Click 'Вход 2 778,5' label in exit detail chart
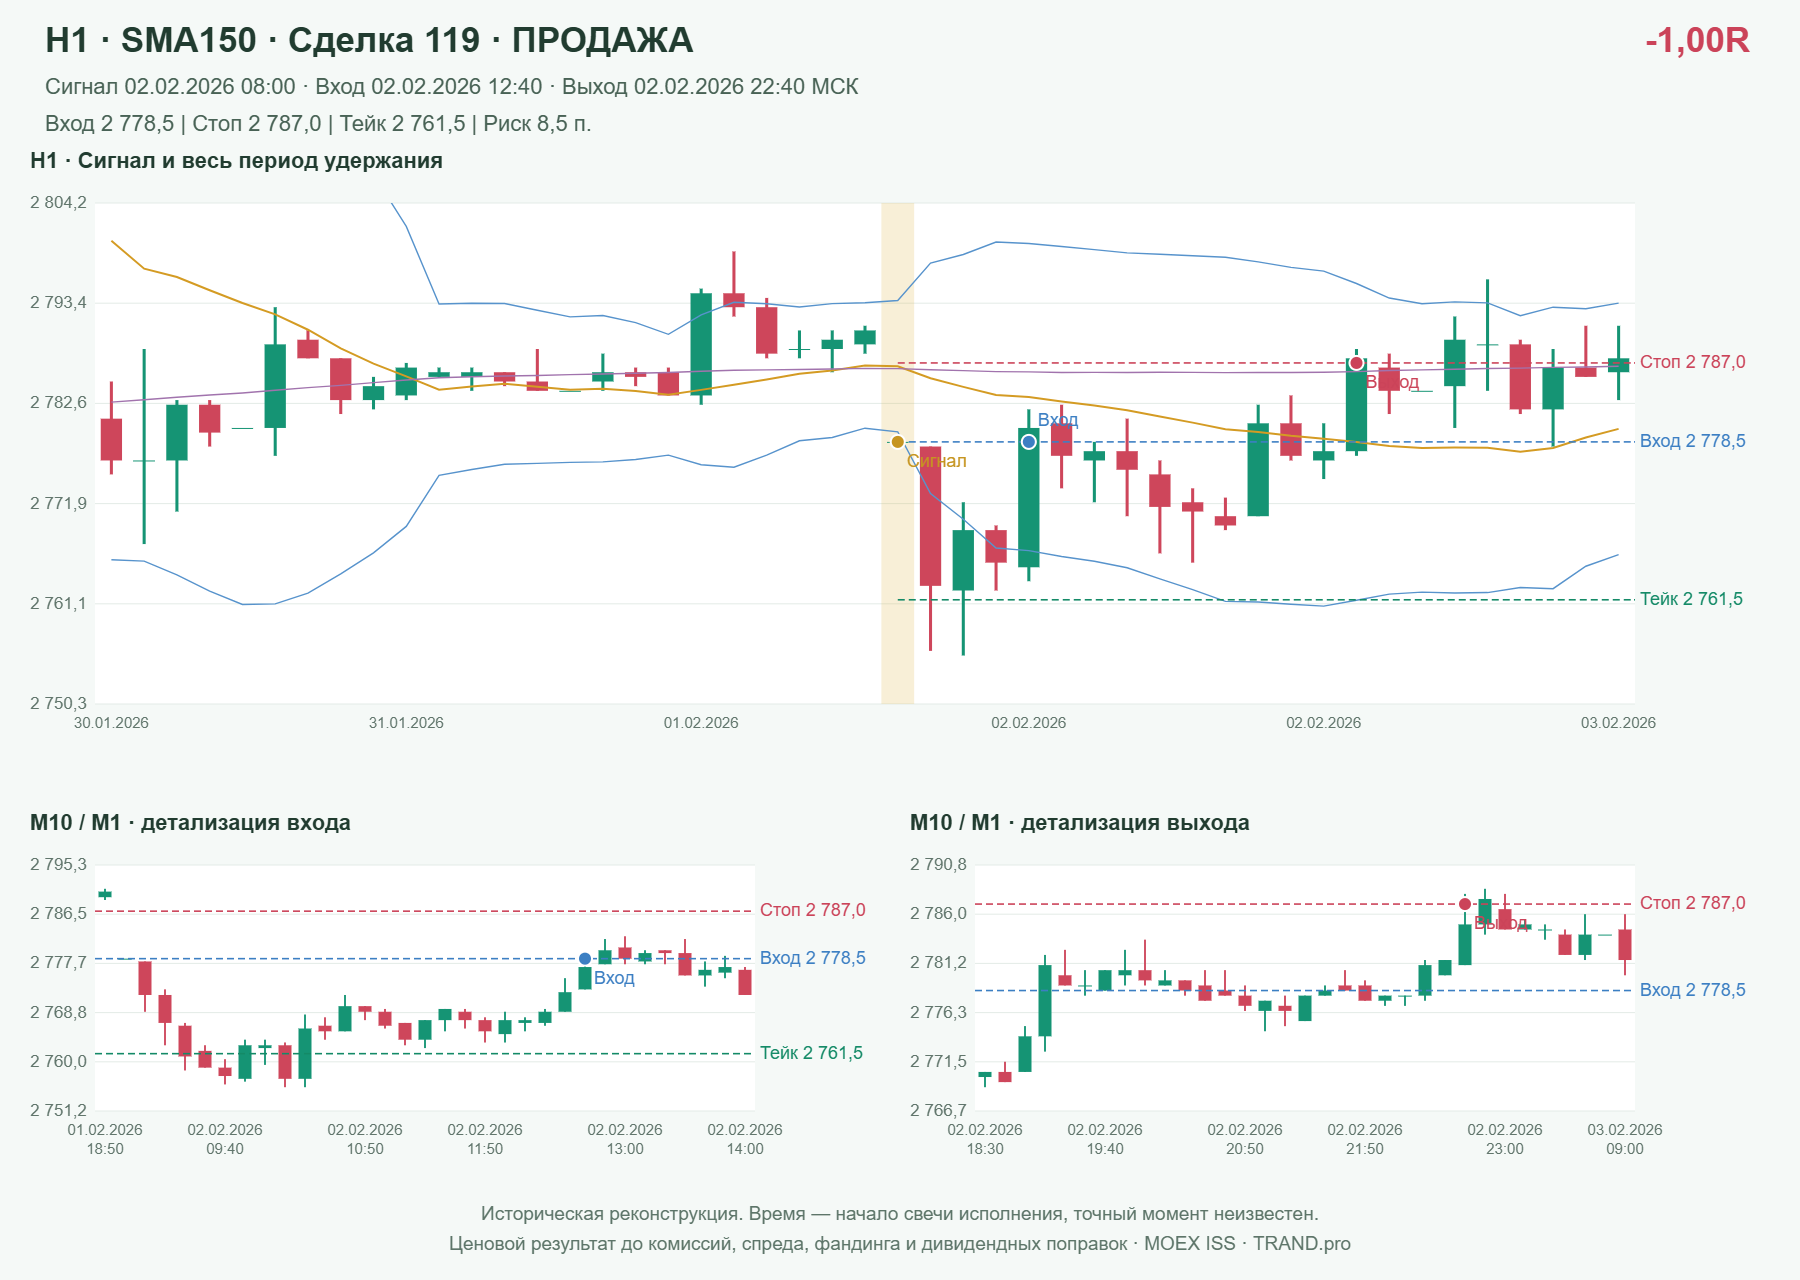This screenshot has width=1800, height=1280. [x=1692, y=990]
